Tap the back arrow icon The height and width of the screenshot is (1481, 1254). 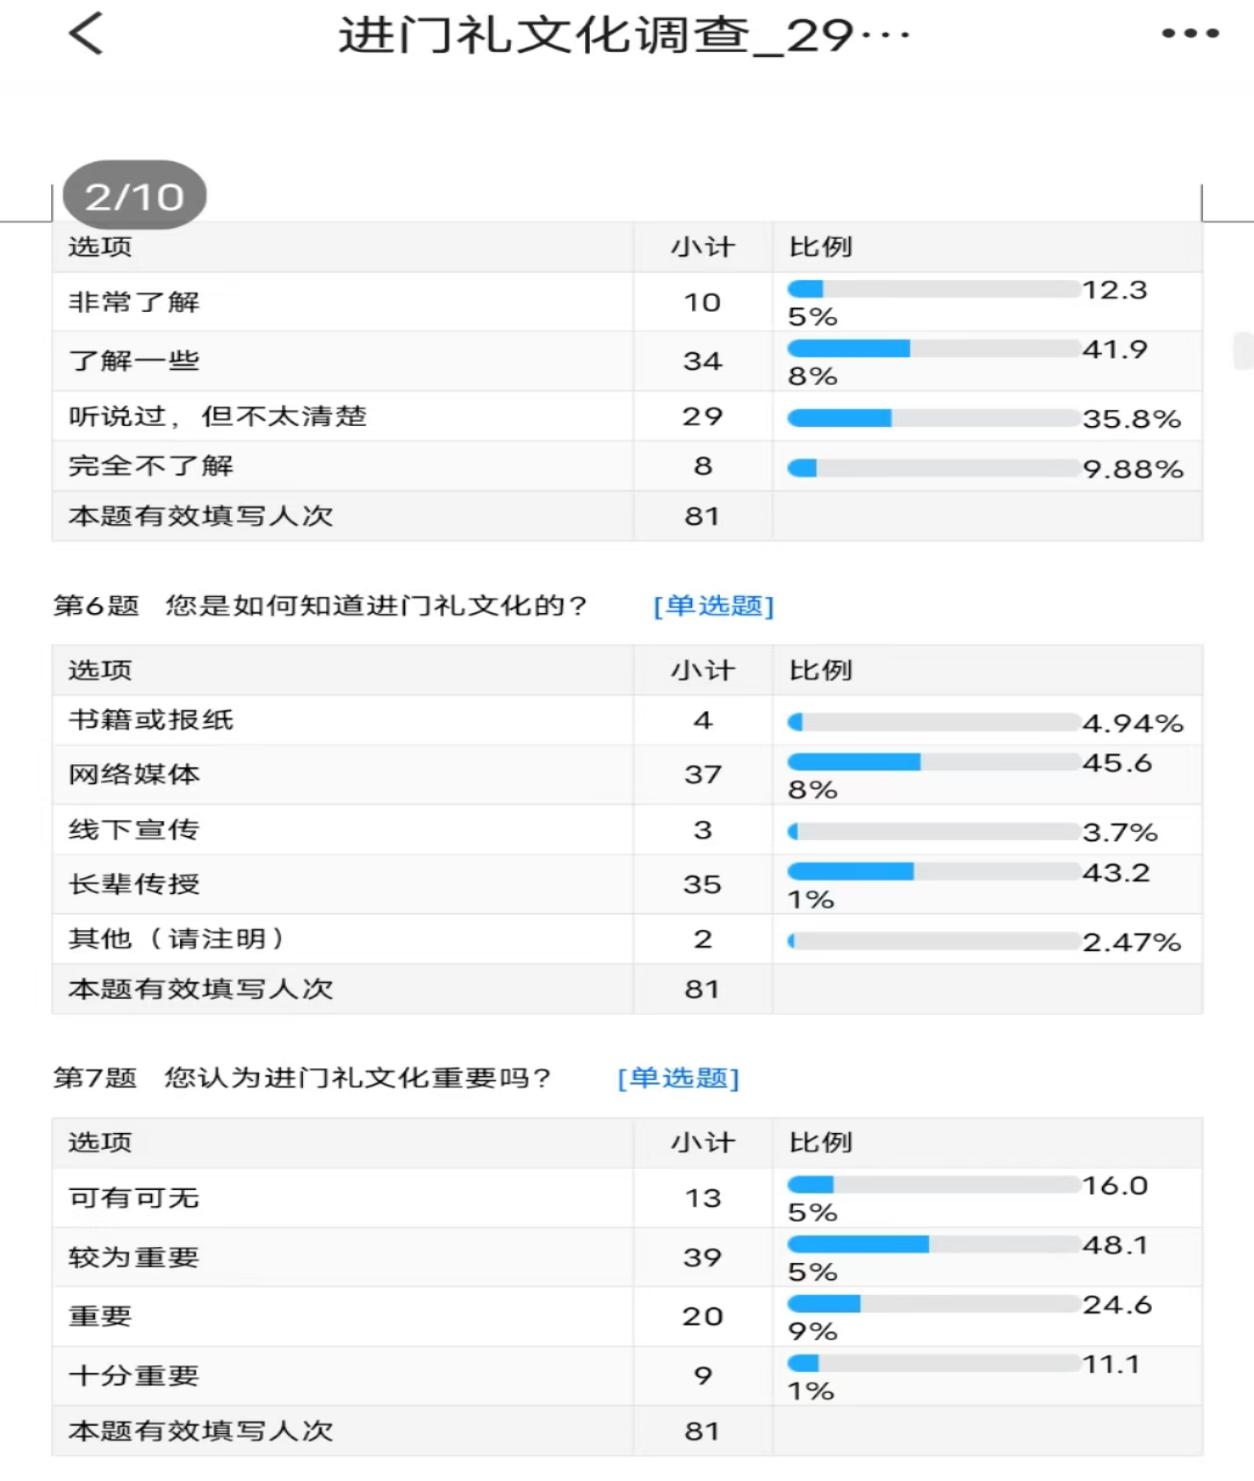point(86,34)
